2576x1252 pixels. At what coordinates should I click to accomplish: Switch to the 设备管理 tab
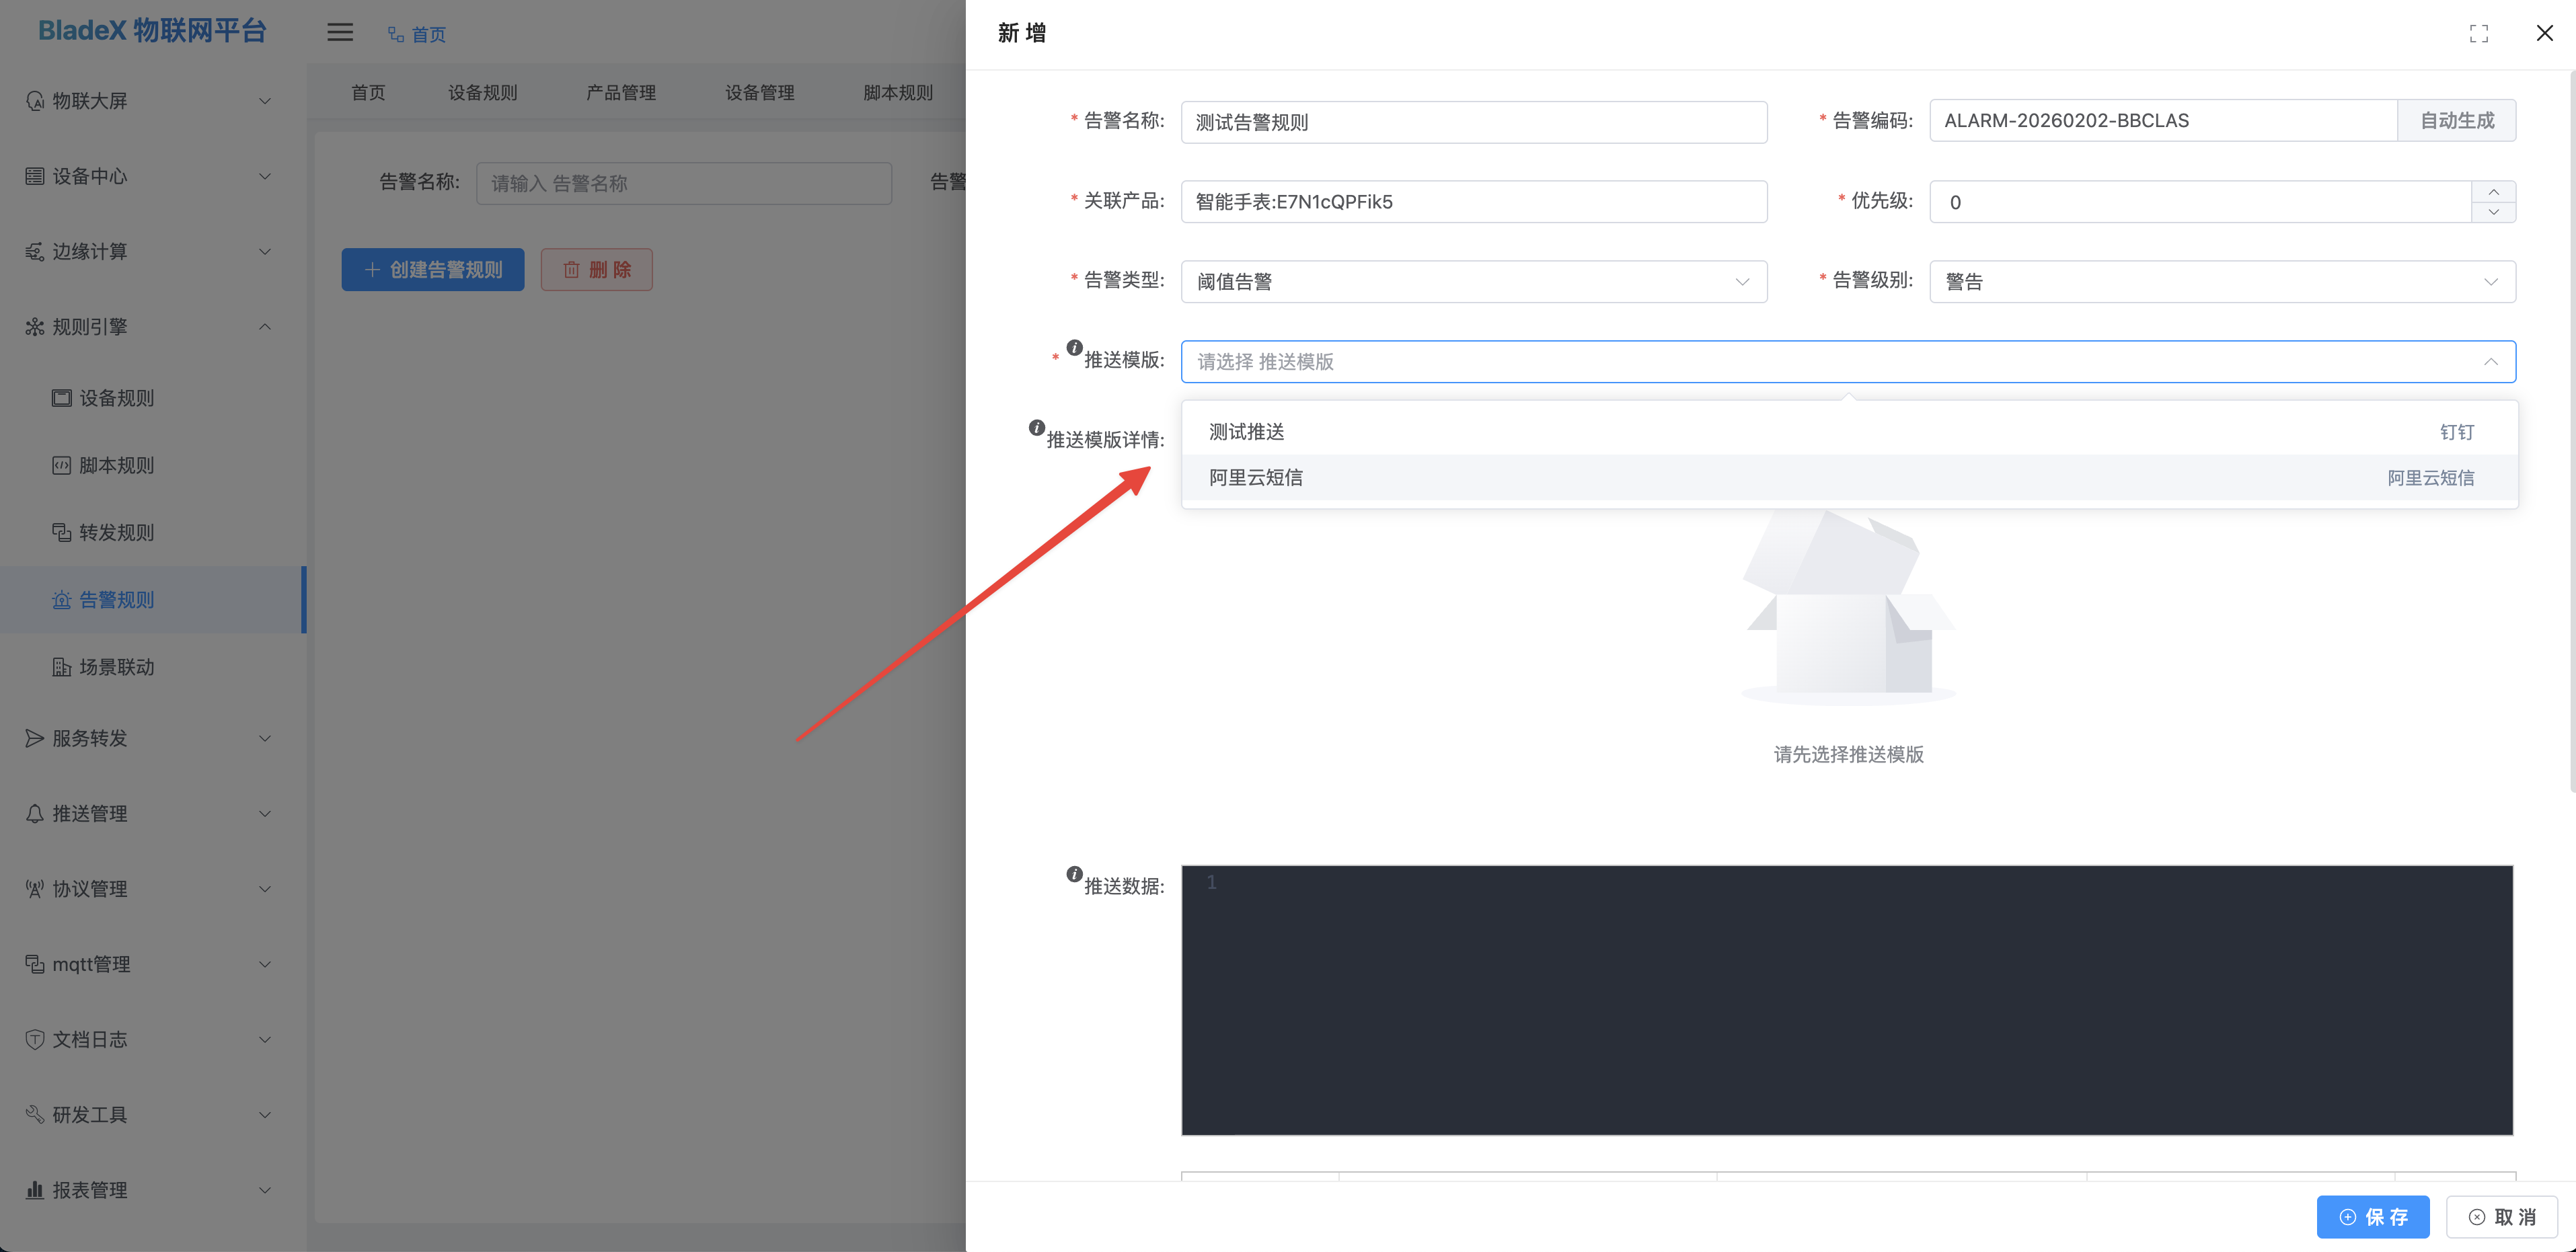pos(760,92)
